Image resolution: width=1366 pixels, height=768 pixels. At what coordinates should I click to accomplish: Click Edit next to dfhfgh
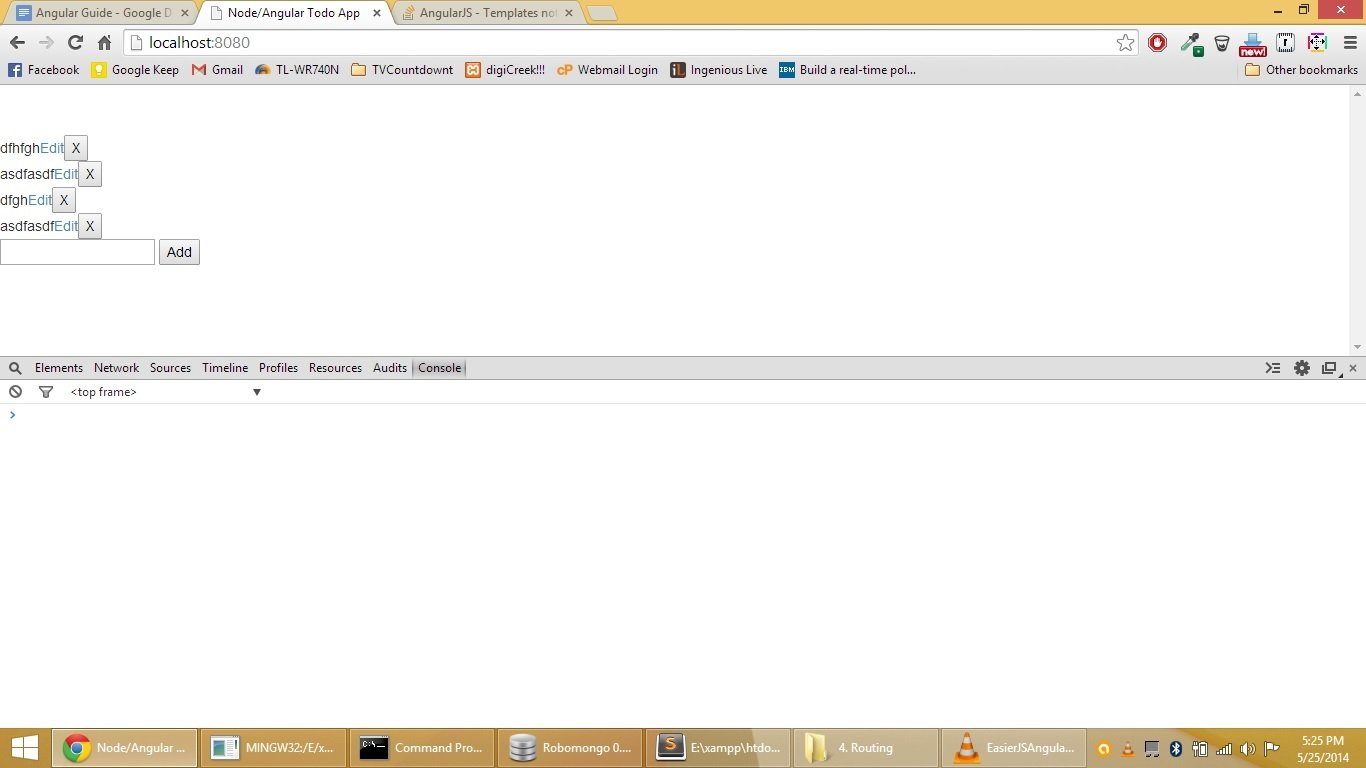tap(52, 148)
